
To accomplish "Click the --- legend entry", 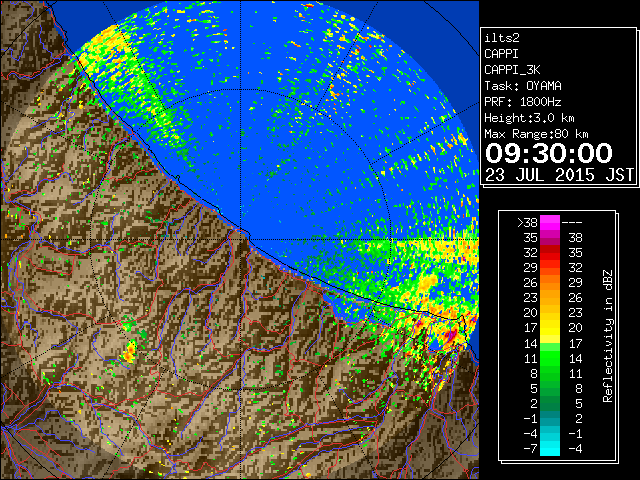I will [572, 222].
